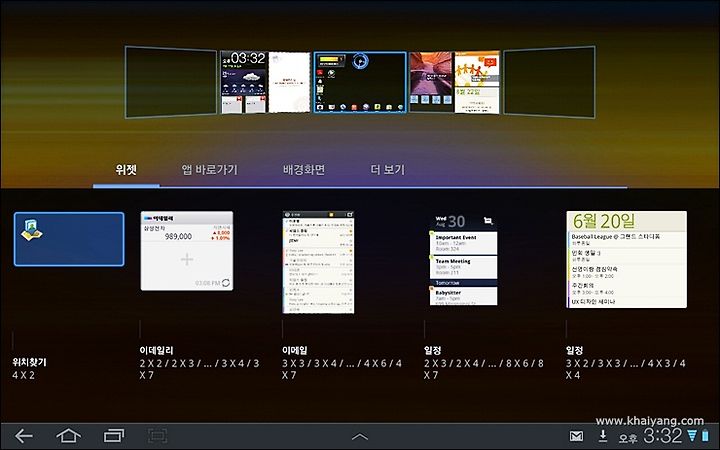Viewport: 720px width, 450px height.
Task: Select the home panel with canyon photo
Action: pos(454,82)
